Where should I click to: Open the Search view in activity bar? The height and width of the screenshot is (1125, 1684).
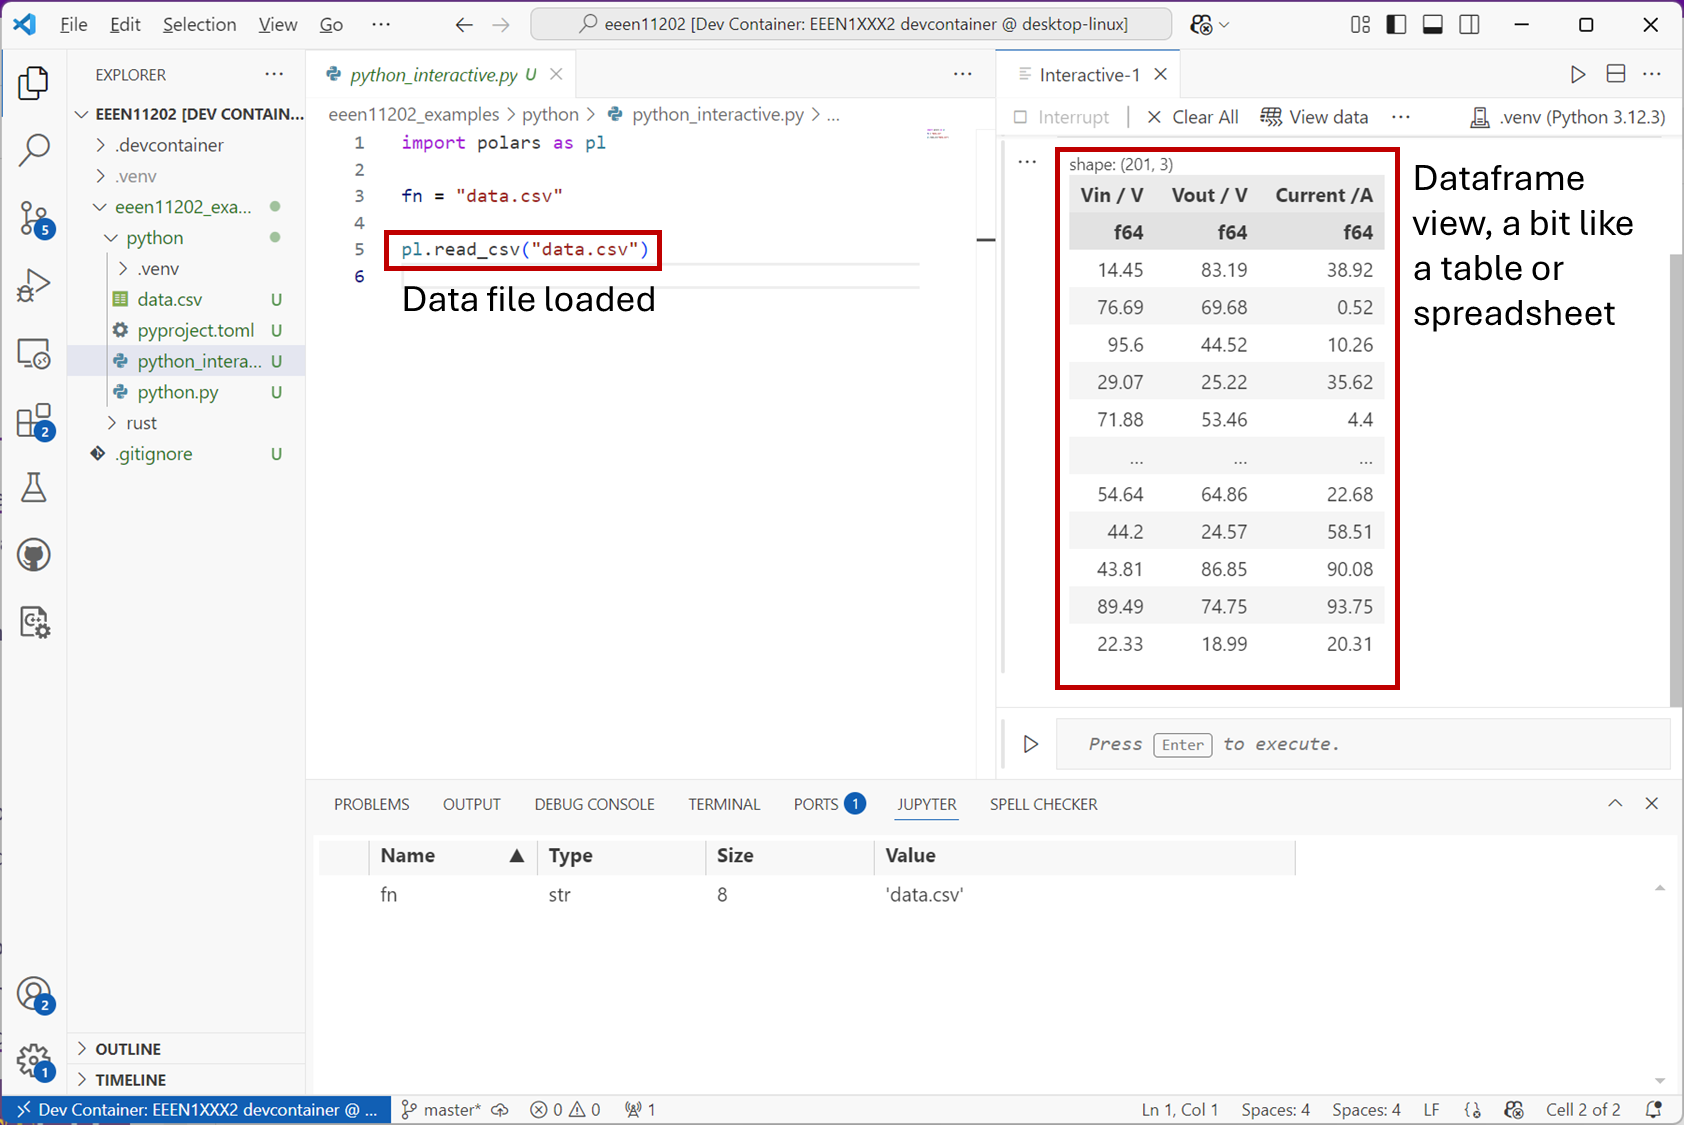tap(34, 150)
